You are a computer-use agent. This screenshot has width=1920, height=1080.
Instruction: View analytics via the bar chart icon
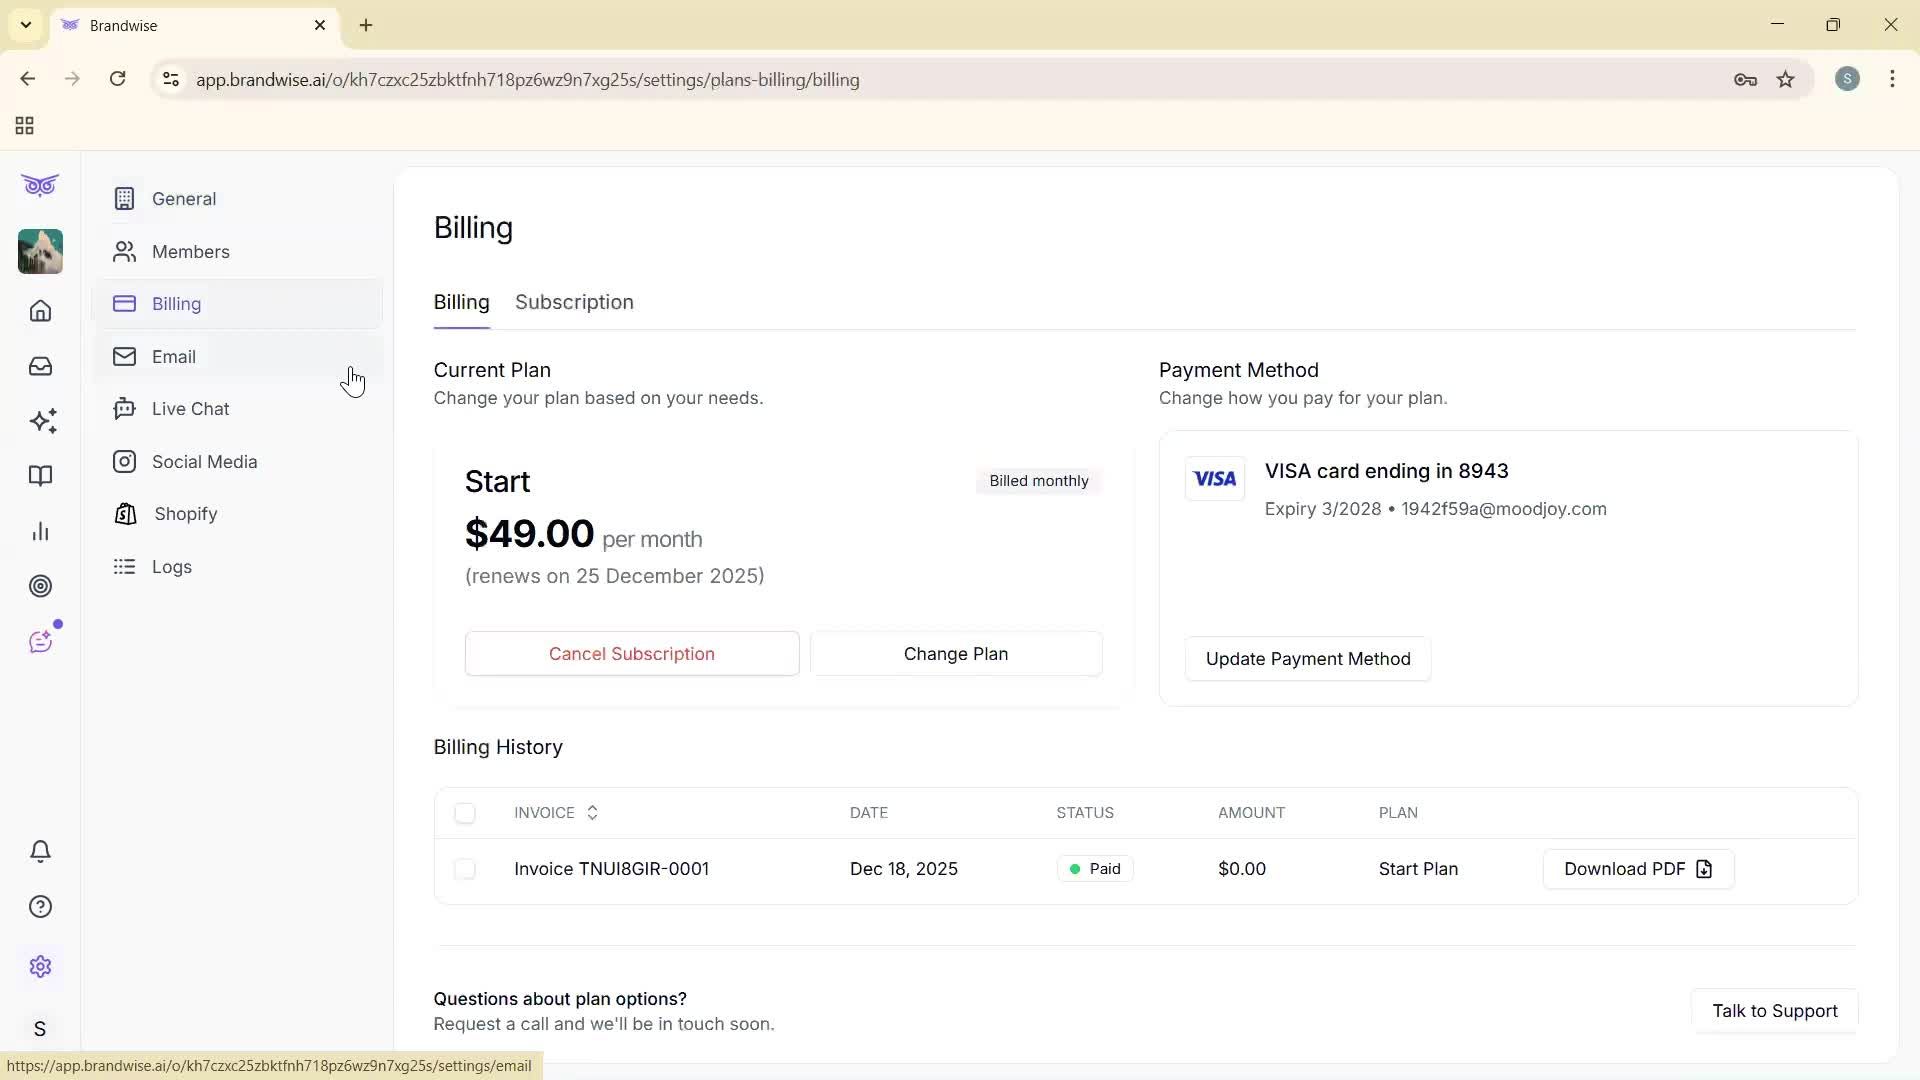(40, 531)
